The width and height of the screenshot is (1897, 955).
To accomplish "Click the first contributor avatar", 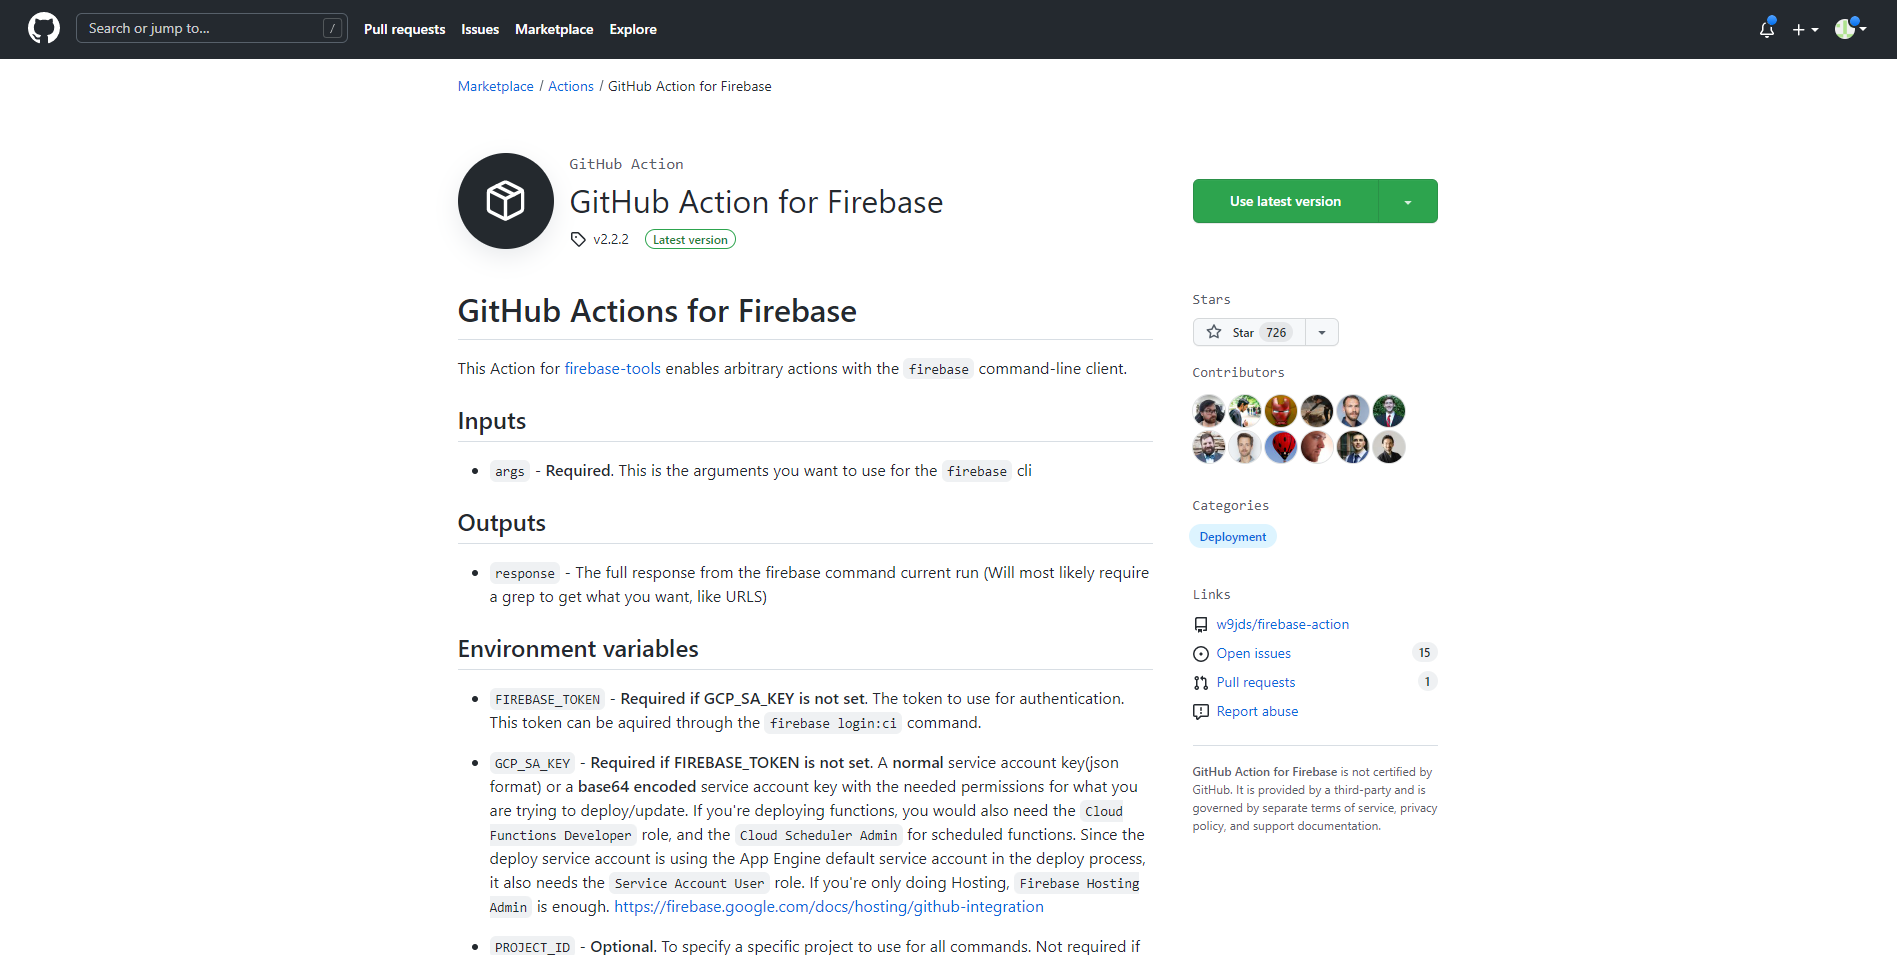I will (1208, 411).
